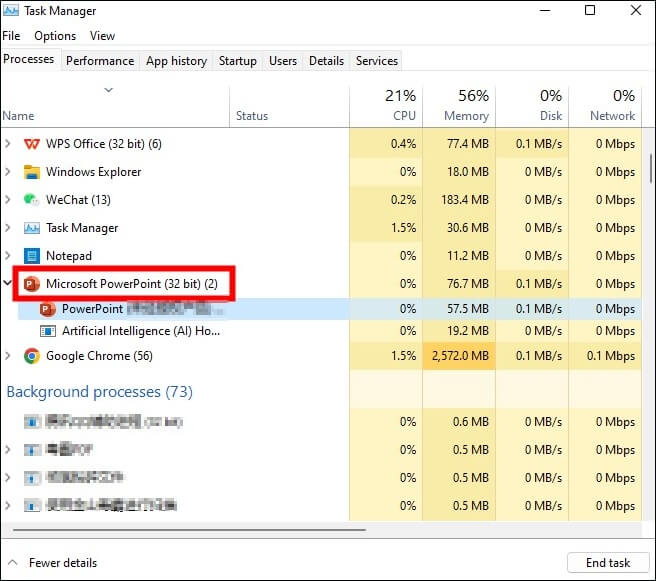
Task: Switch to the Services tab
Action: coord(377,61)
